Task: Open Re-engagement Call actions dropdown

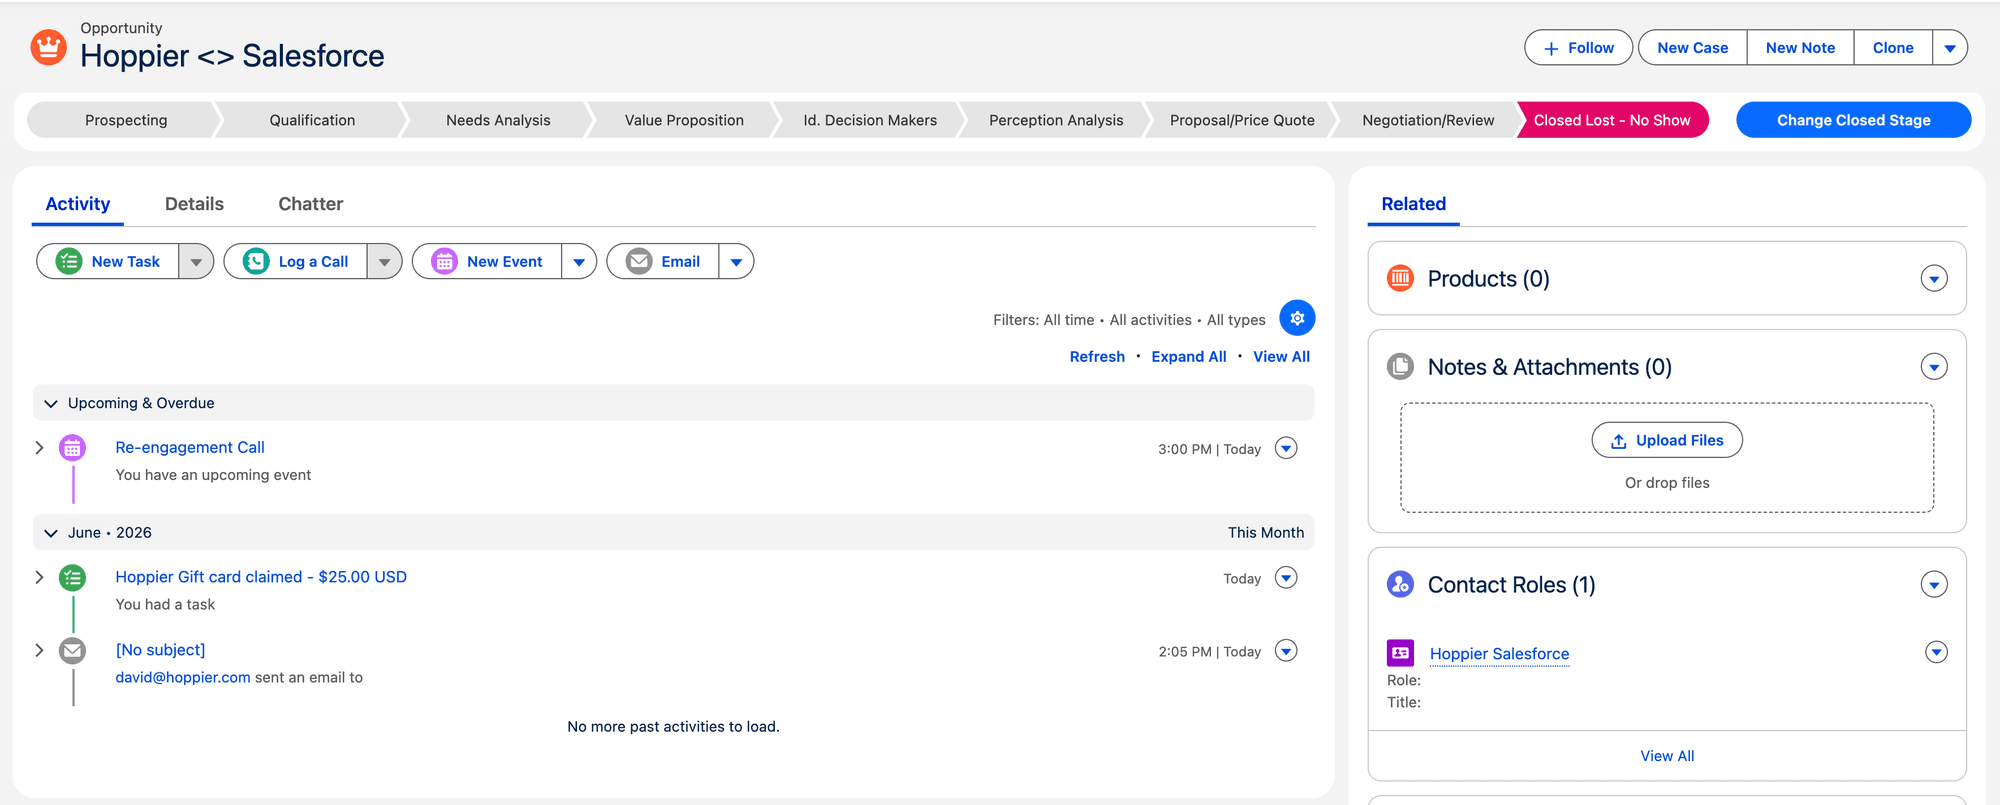Action: (1286, 448)
